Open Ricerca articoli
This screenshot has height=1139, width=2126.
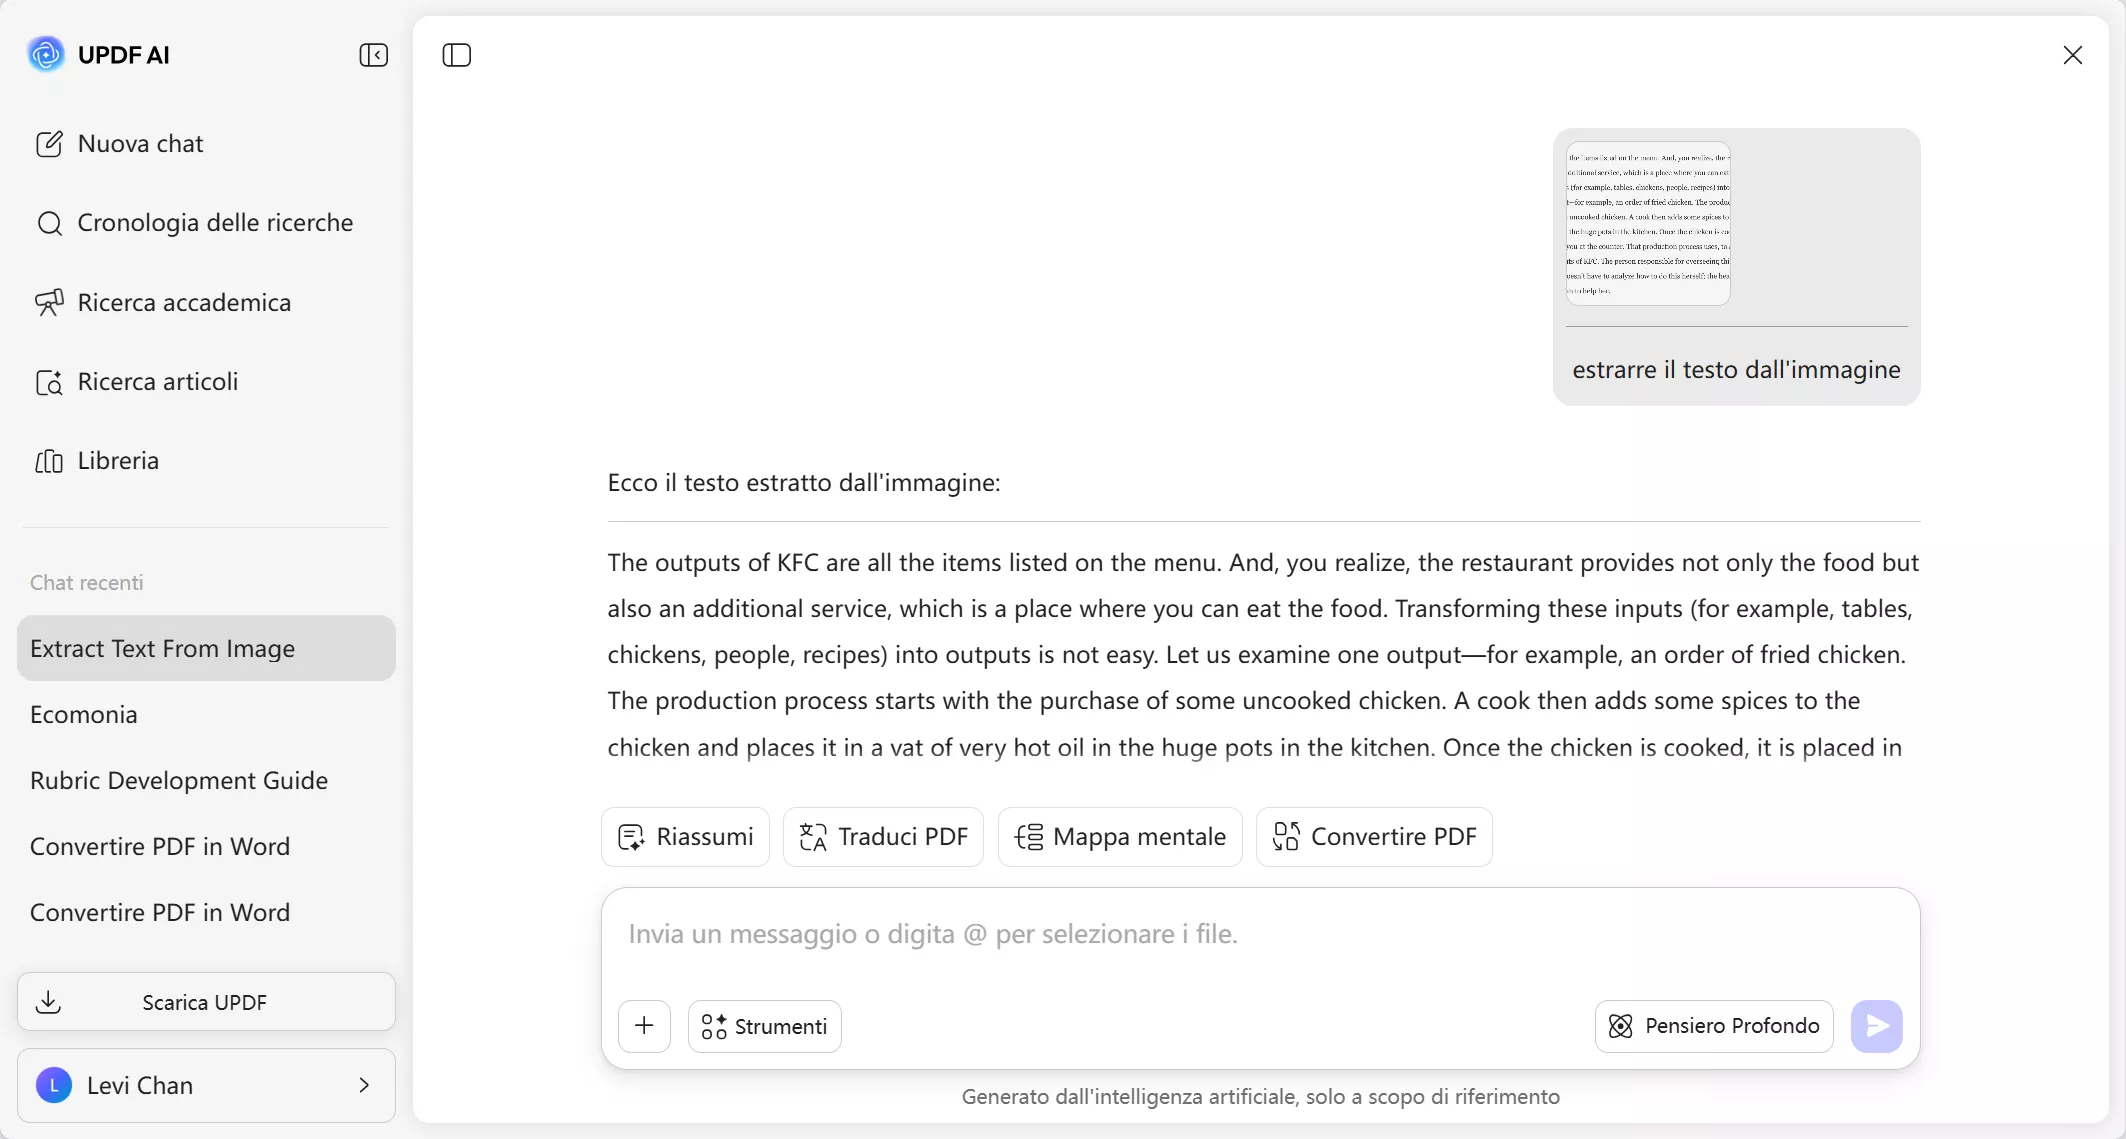point(157,381)
